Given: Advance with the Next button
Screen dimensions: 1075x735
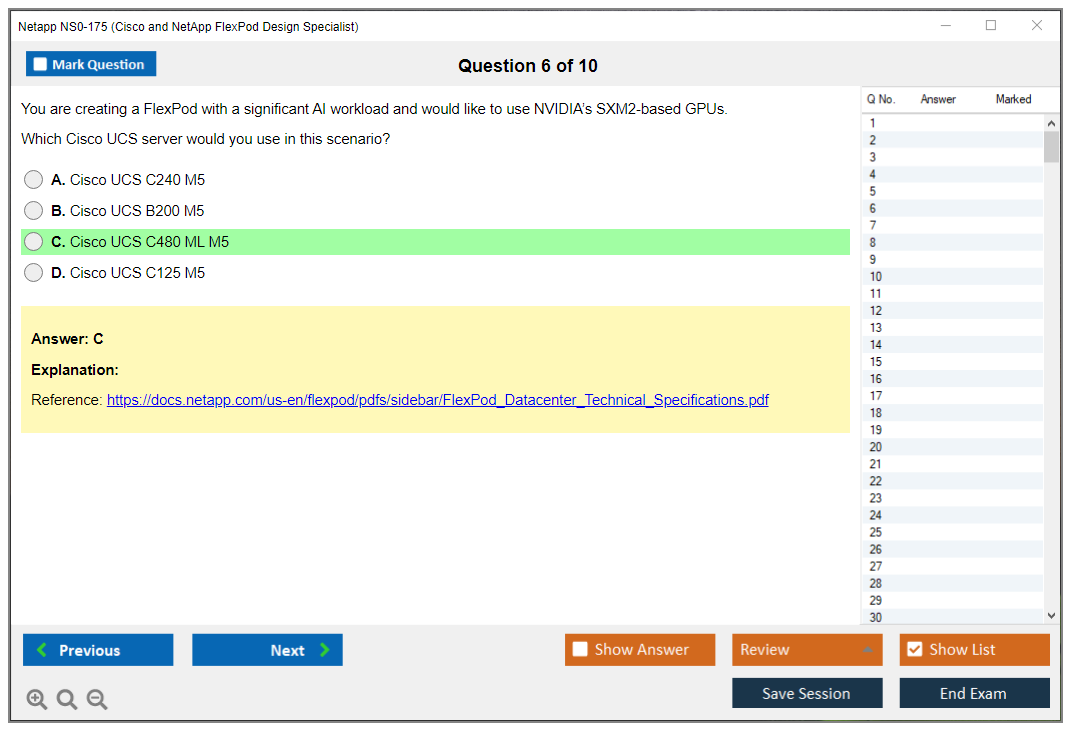Looking at the screenshot, I should [x=267, y=650].
